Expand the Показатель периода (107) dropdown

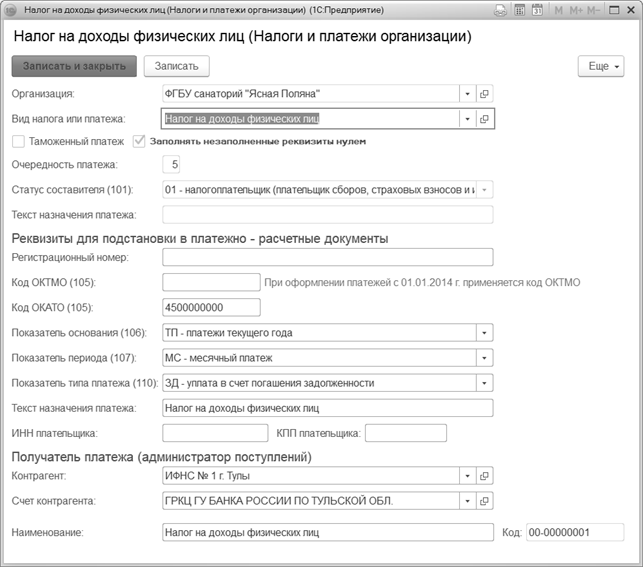[x=484, y=358]
